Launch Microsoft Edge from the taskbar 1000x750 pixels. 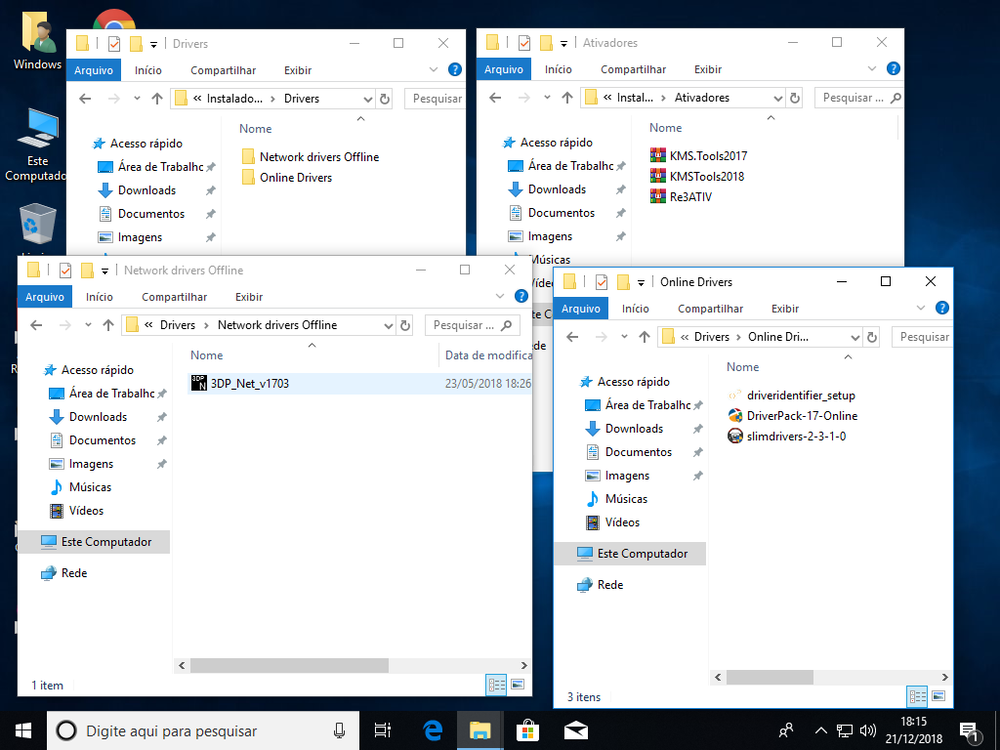[432, 730]
